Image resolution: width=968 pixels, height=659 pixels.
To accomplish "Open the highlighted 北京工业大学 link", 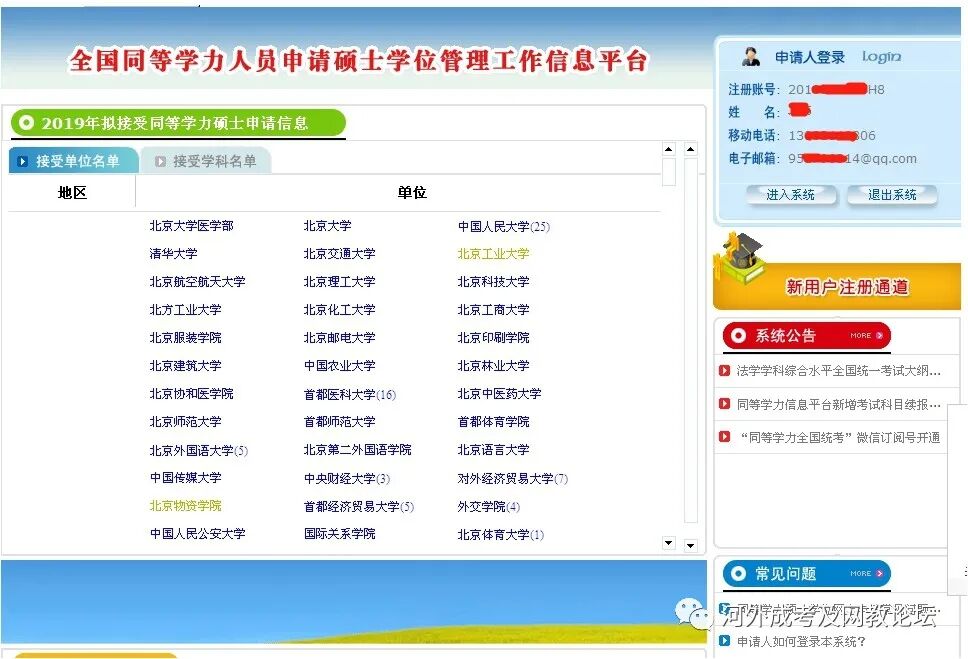I will tap(493, 254).
